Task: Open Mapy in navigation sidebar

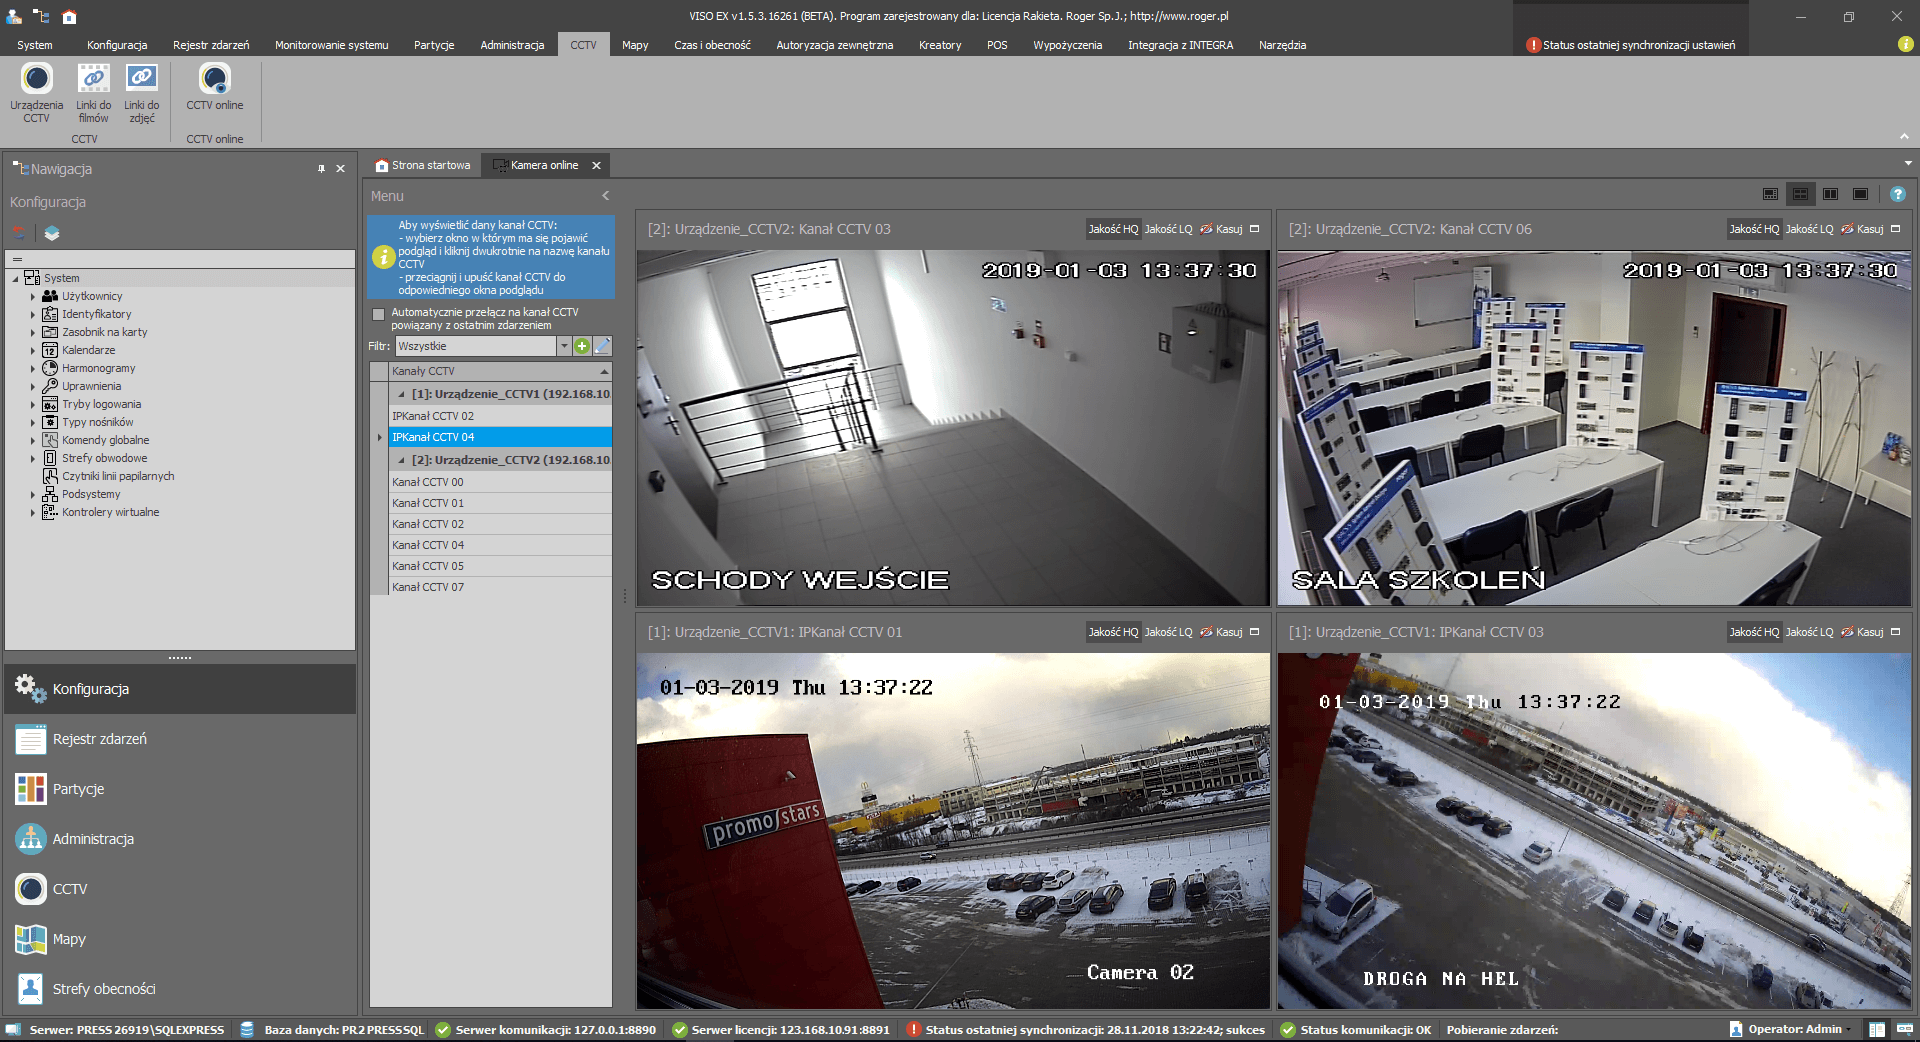Action: point(69,939)
